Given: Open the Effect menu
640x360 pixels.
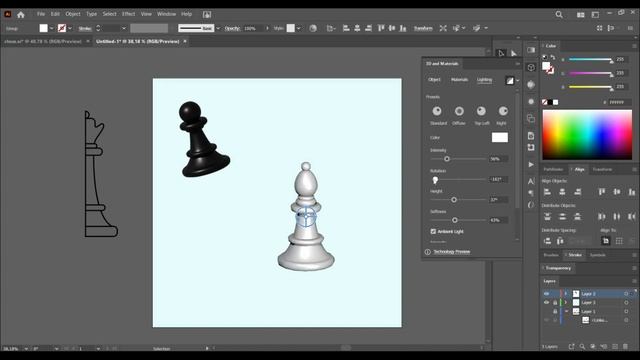Looking at the screenshot, I should coord(128,14).
